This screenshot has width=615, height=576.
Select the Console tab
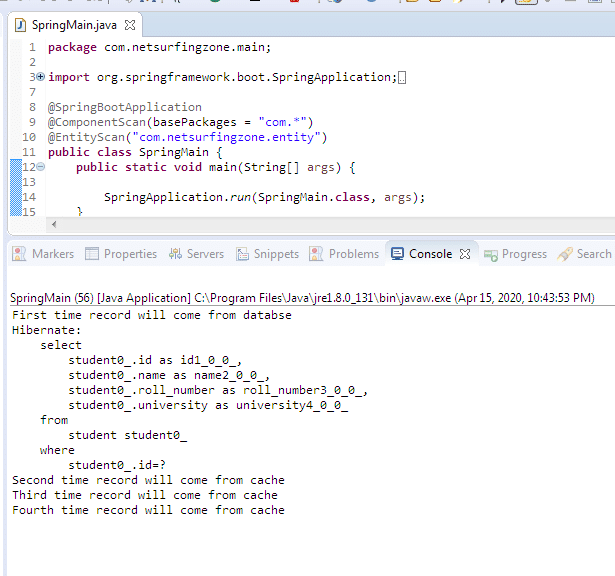(x=421, y=254)
